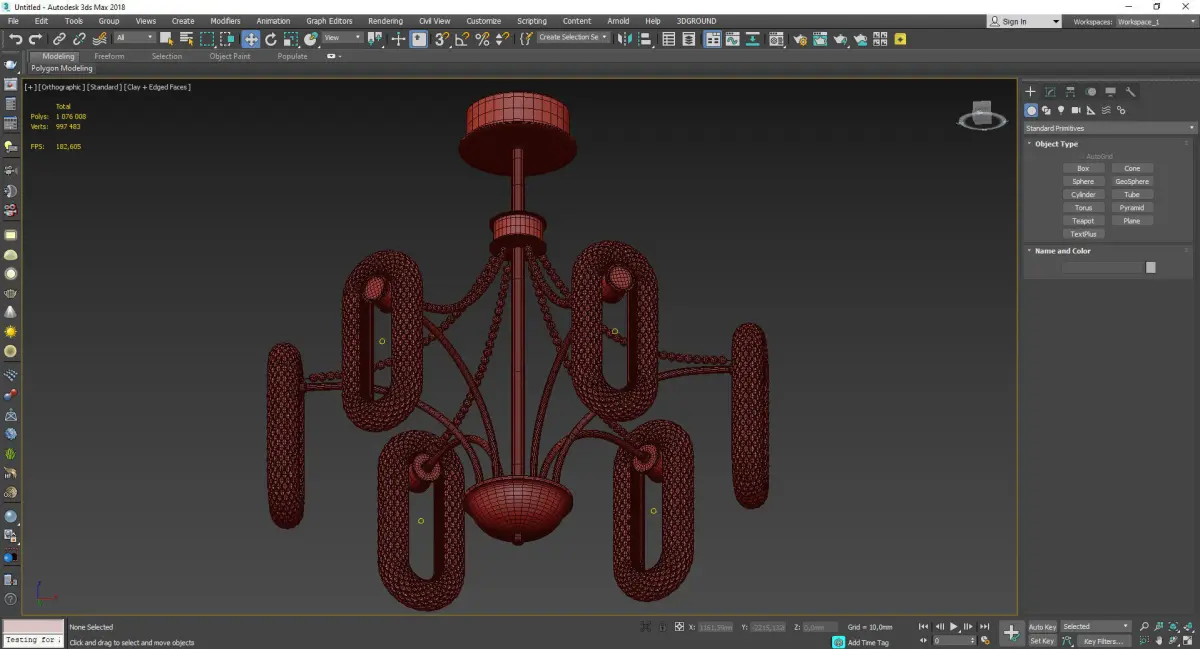1200x649 pixels.
Task: Toggle the Angle Snap button
Action: [461, 39]
